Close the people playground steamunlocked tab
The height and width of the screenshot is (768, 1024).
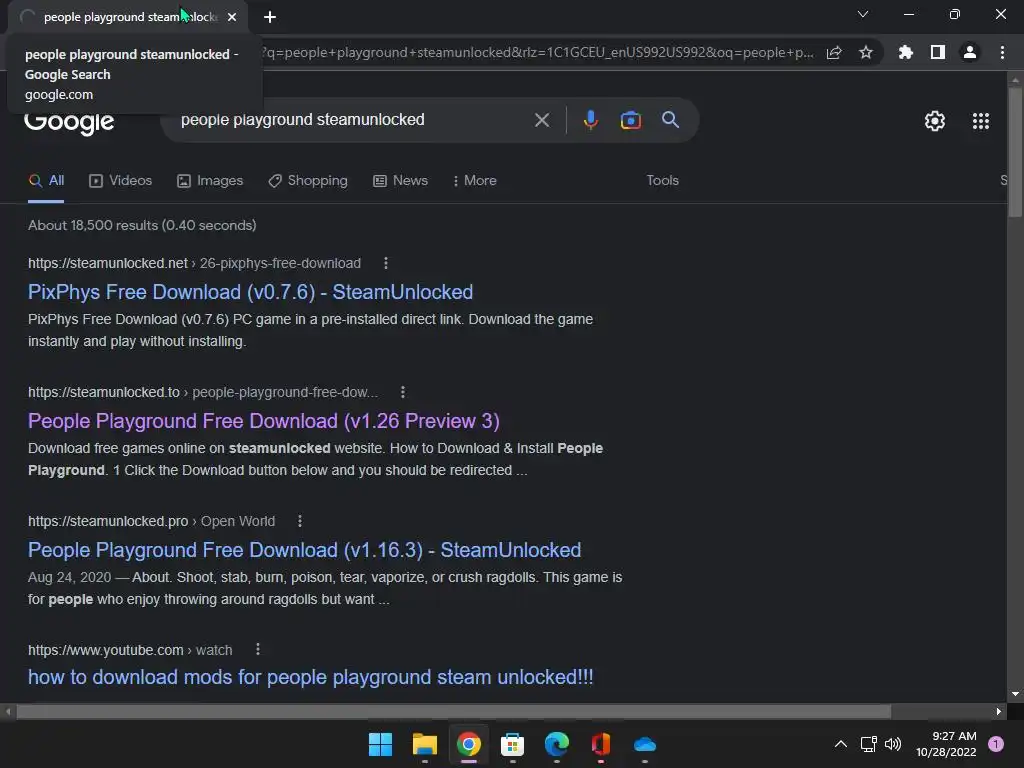pos(232,17)
